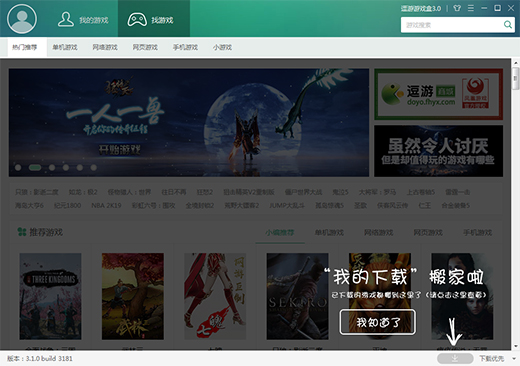520x366 pixels.
Task: Switch to 单机游戏 in top navigation
Action: pyautogui.click(x=65, y=47)
